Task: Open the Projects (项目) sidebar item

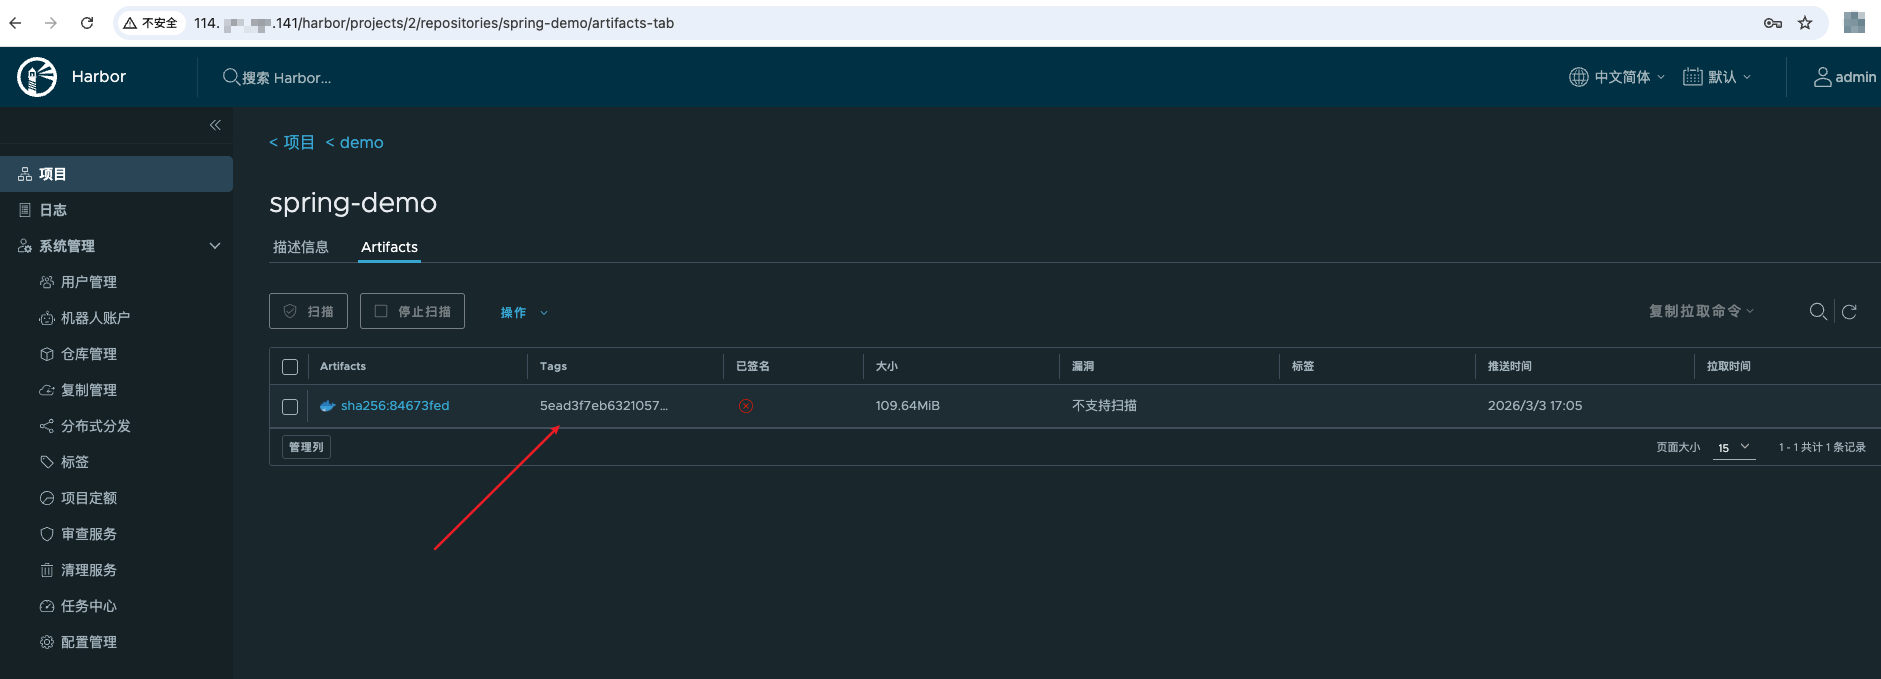Action: pyautogui.click(x=116, y=174)
